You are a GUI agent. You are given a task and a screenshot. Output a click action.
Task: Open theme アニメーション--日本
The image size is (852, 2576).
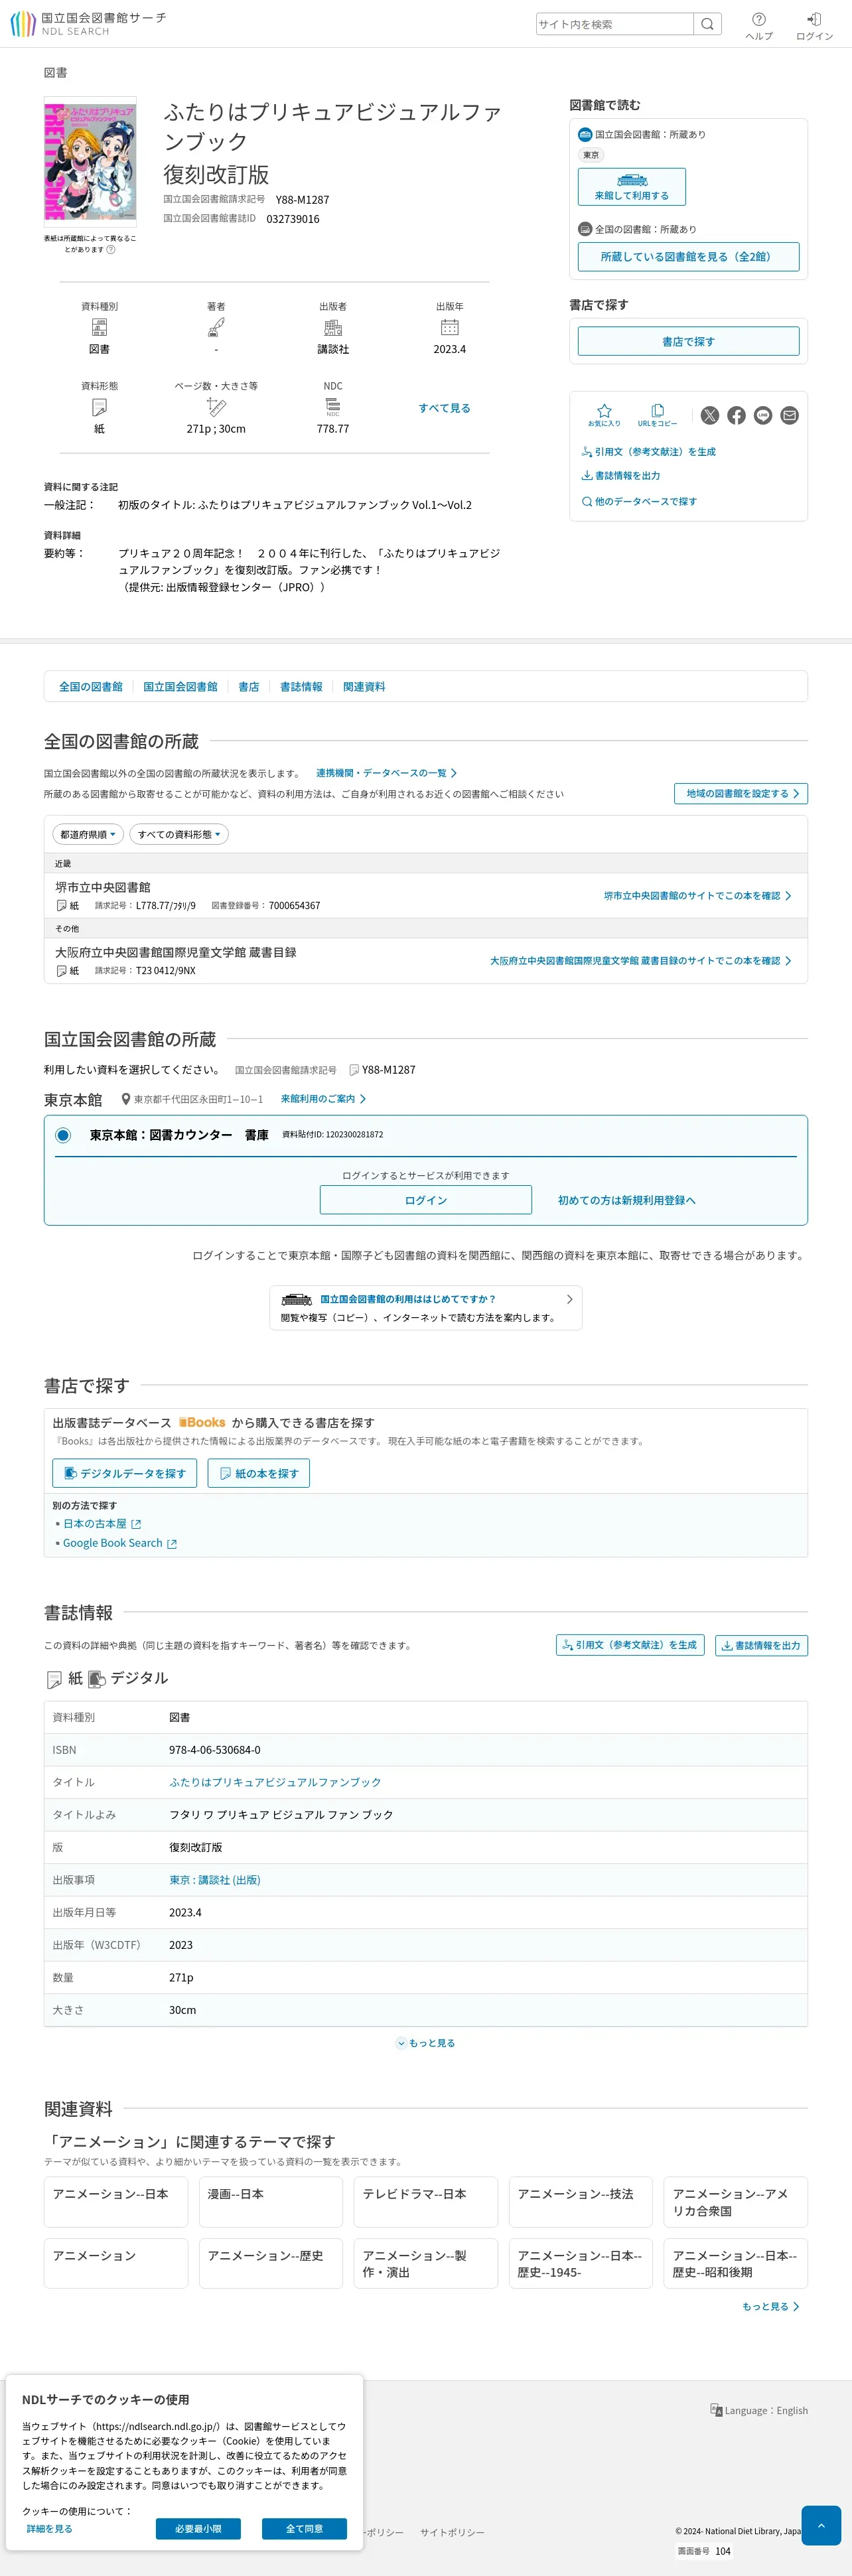coord(116,2202)
